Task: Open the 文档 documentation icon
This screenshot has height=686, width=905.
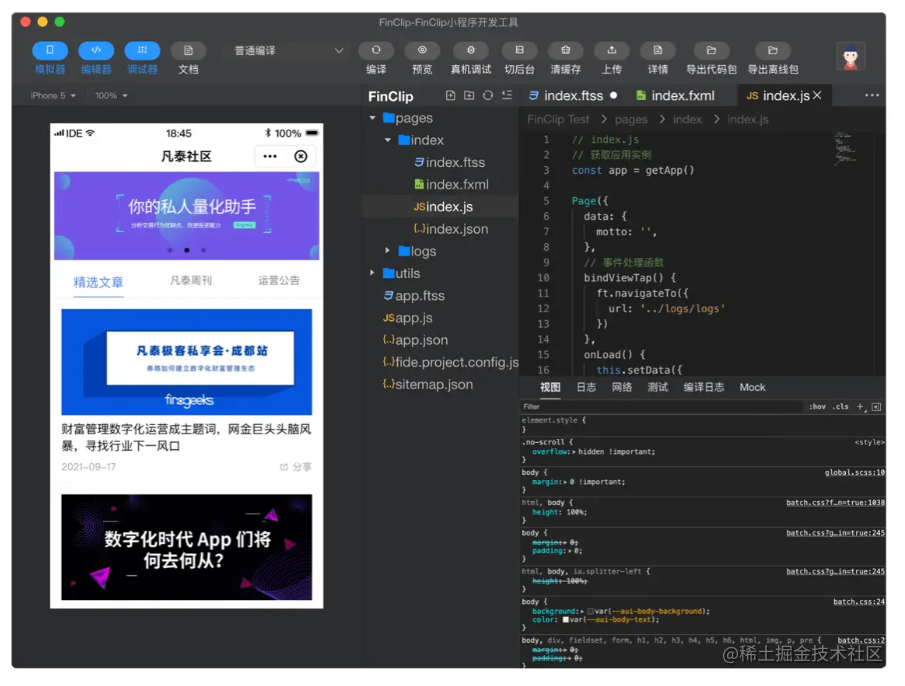Action: click(188, 51)
